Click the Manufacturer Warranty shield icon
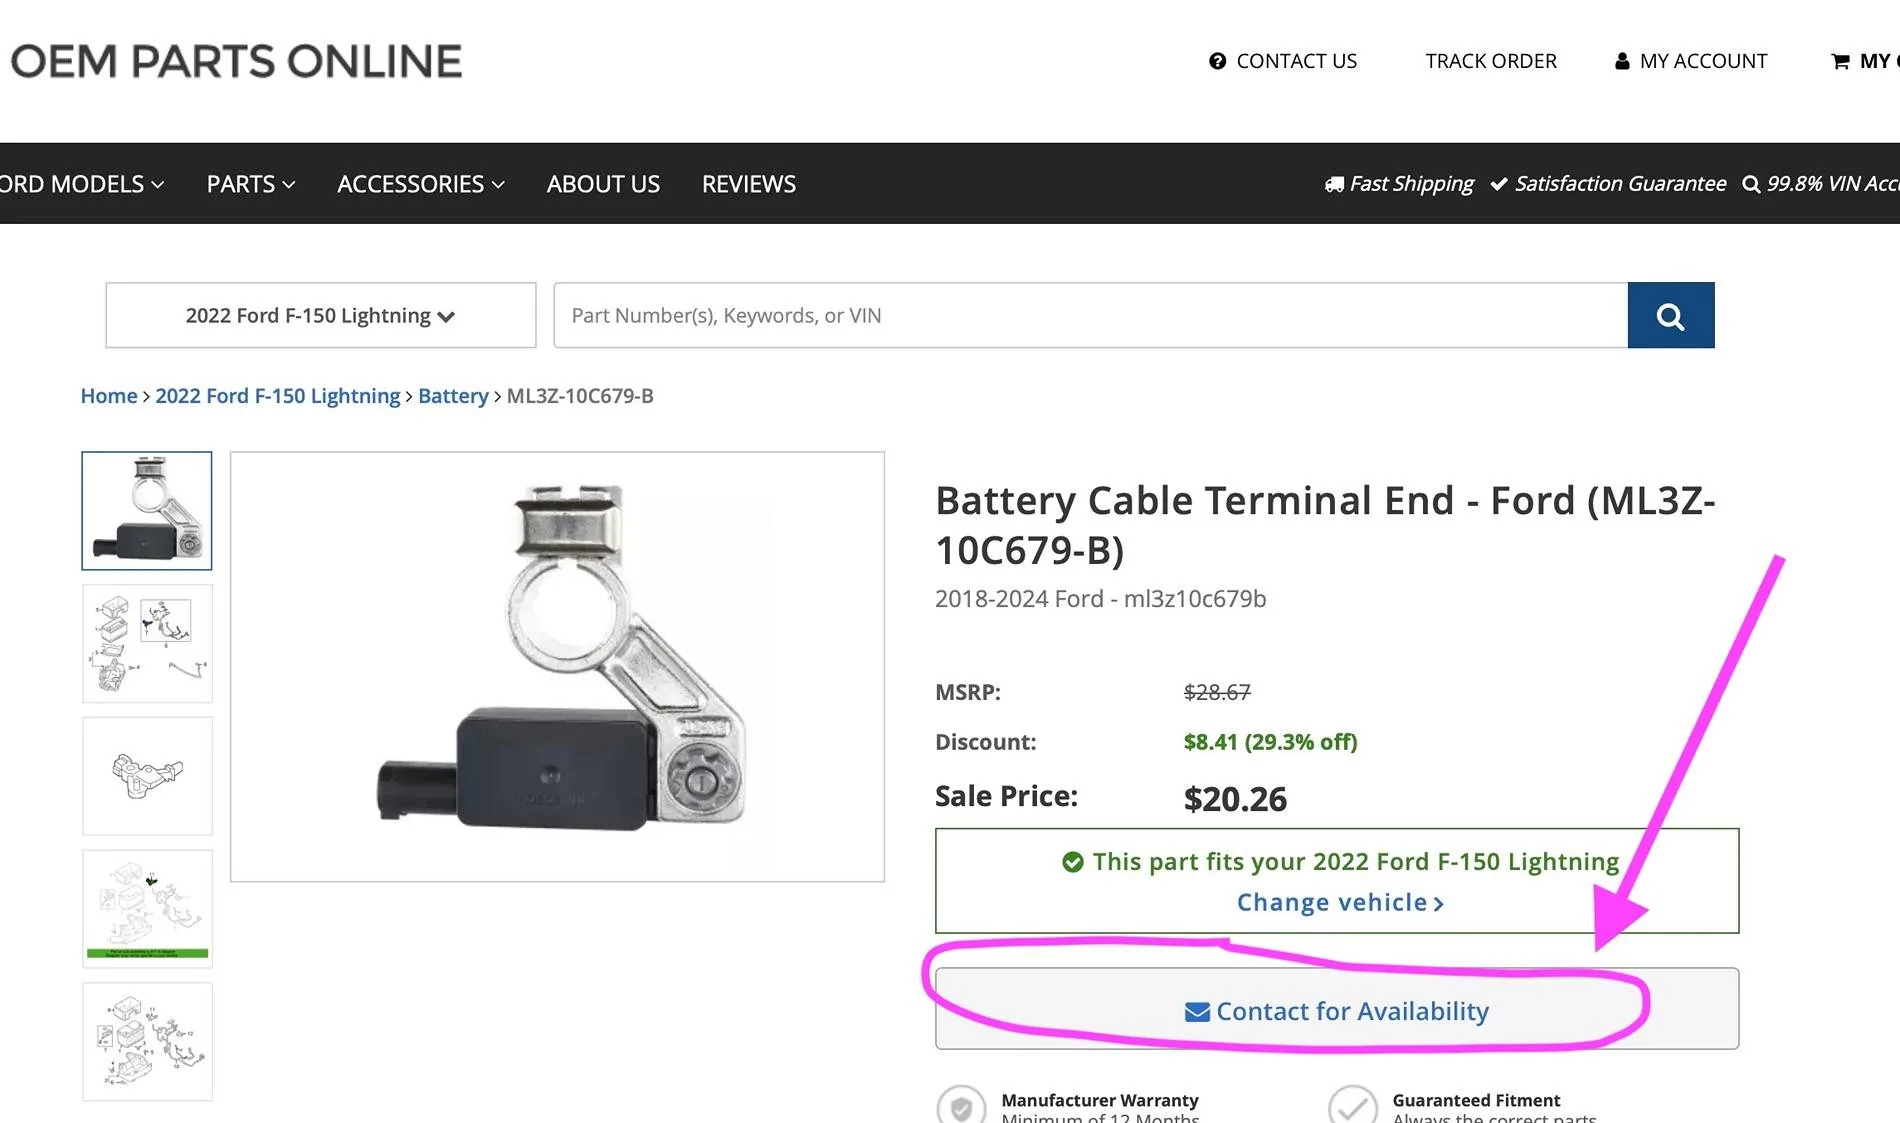The image size is (1900, 1123). (961, 1105)
